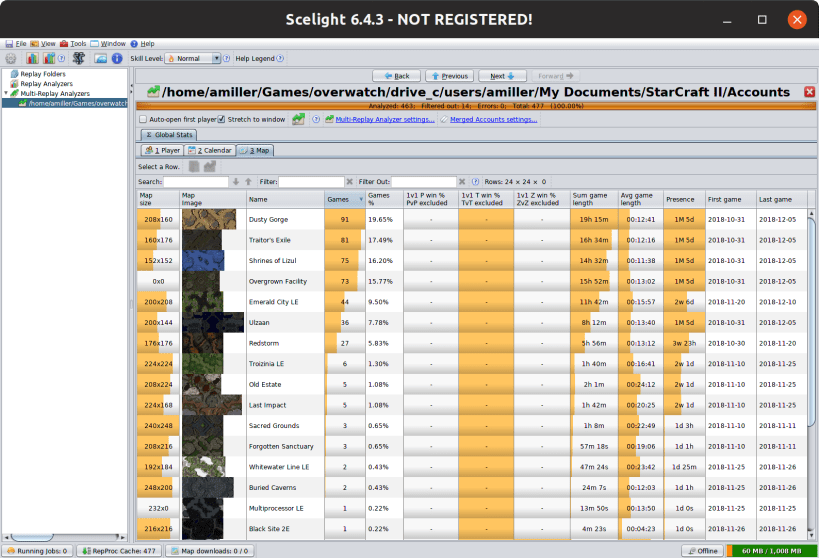This screenshot has width=819, height=558.
Task: Sort by the Last game column header
Action: pos(781,200)
